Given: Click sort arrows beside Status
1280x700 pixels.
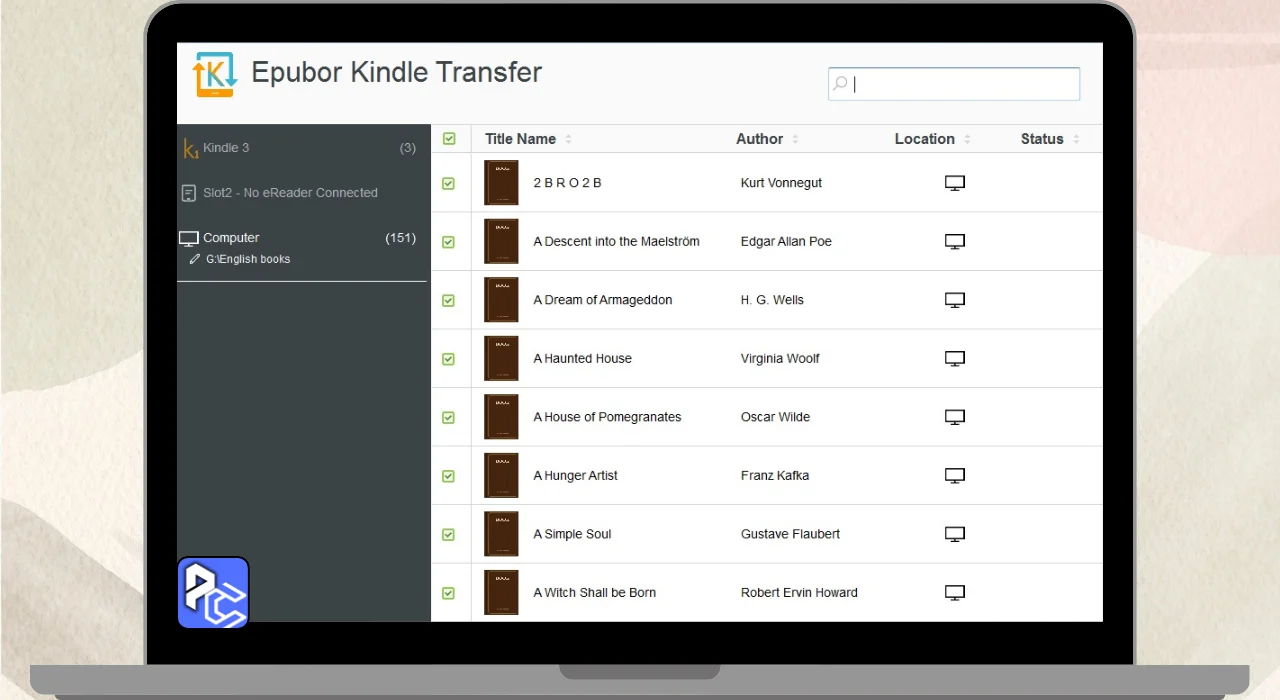Looking at the screenshot, I should click(1076, 139).
